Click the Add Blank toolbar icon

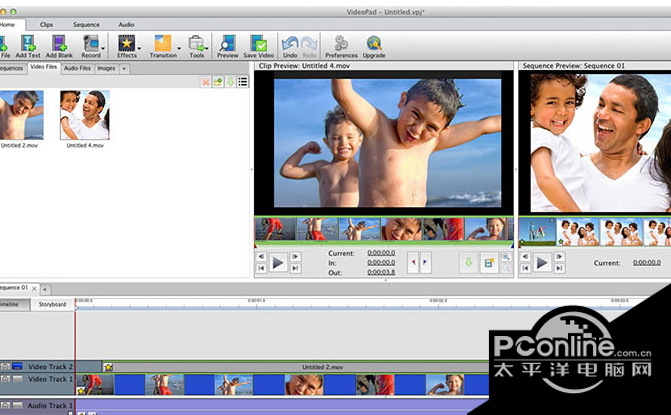click(59, 43)
